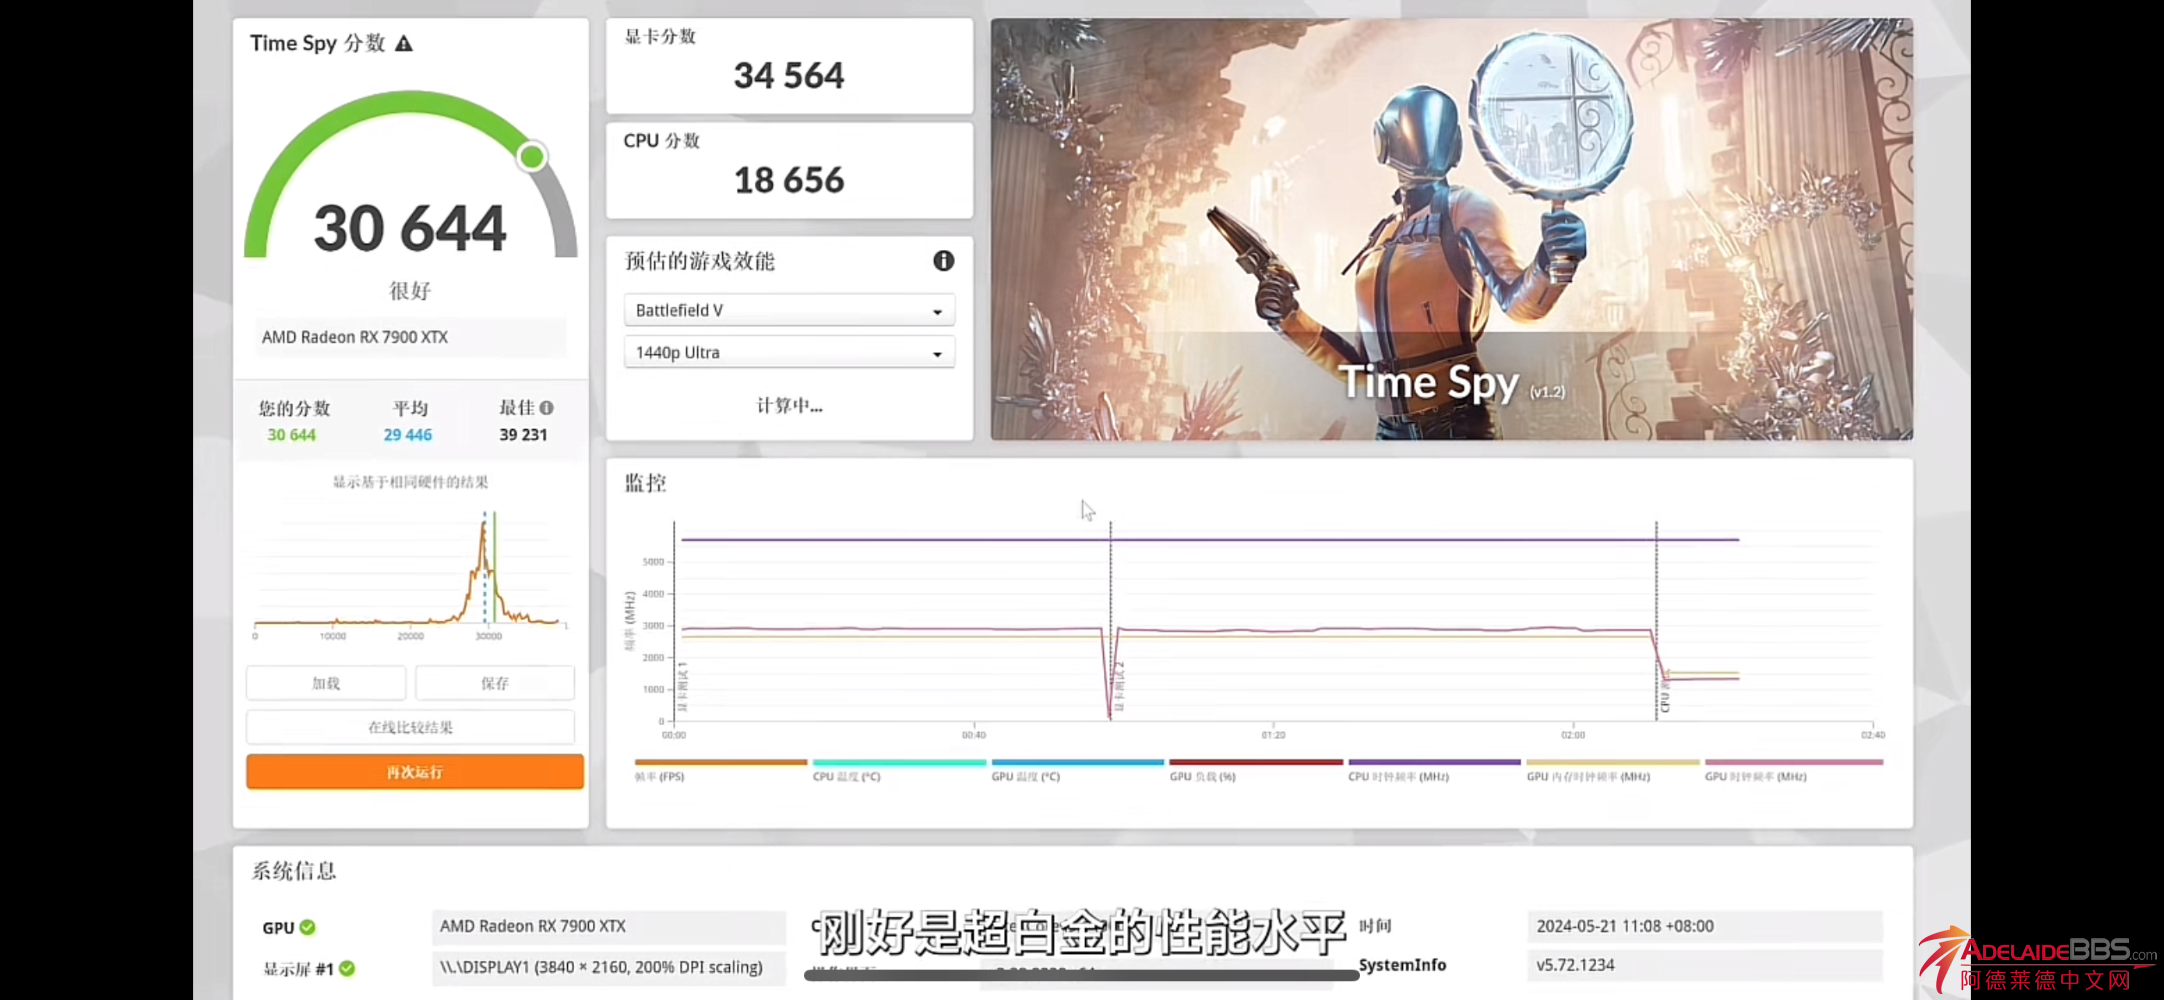Click the 保存 button
Image resolution: width=2164 pixels, height=1000 pixels.
pos(495,683)
